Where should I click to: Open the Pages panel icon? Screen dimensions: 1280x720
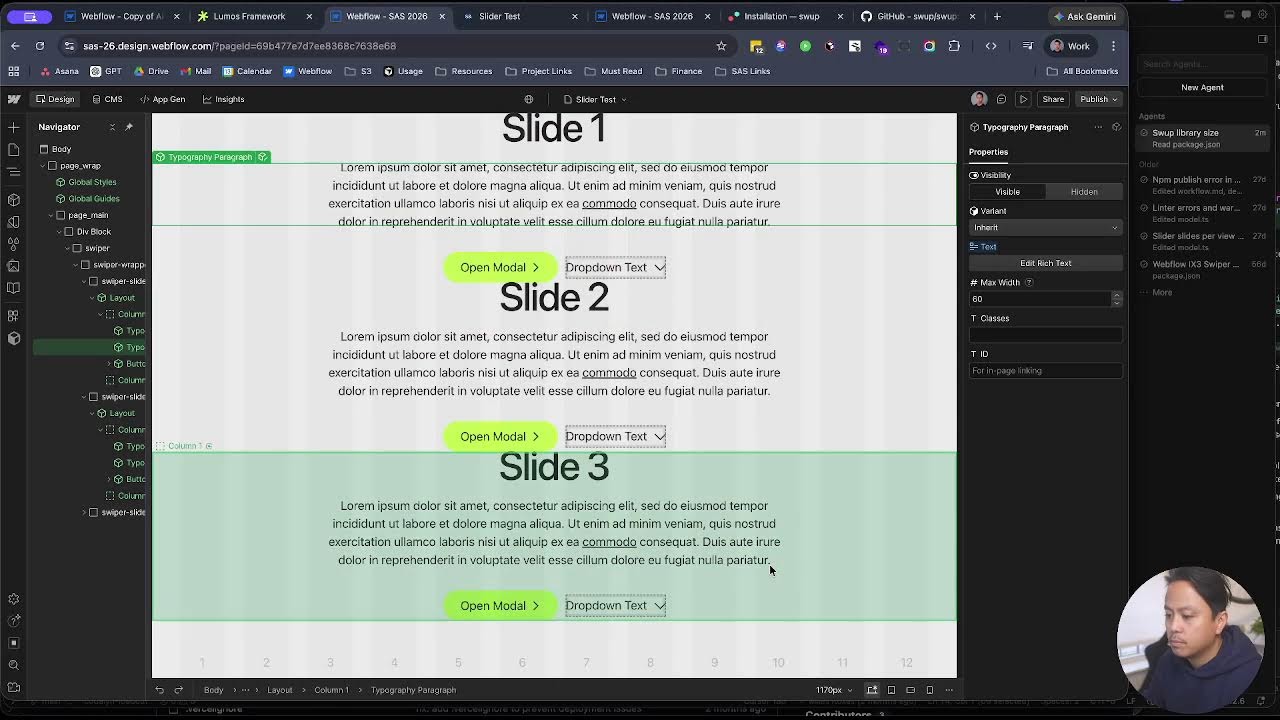coord(14,149)
